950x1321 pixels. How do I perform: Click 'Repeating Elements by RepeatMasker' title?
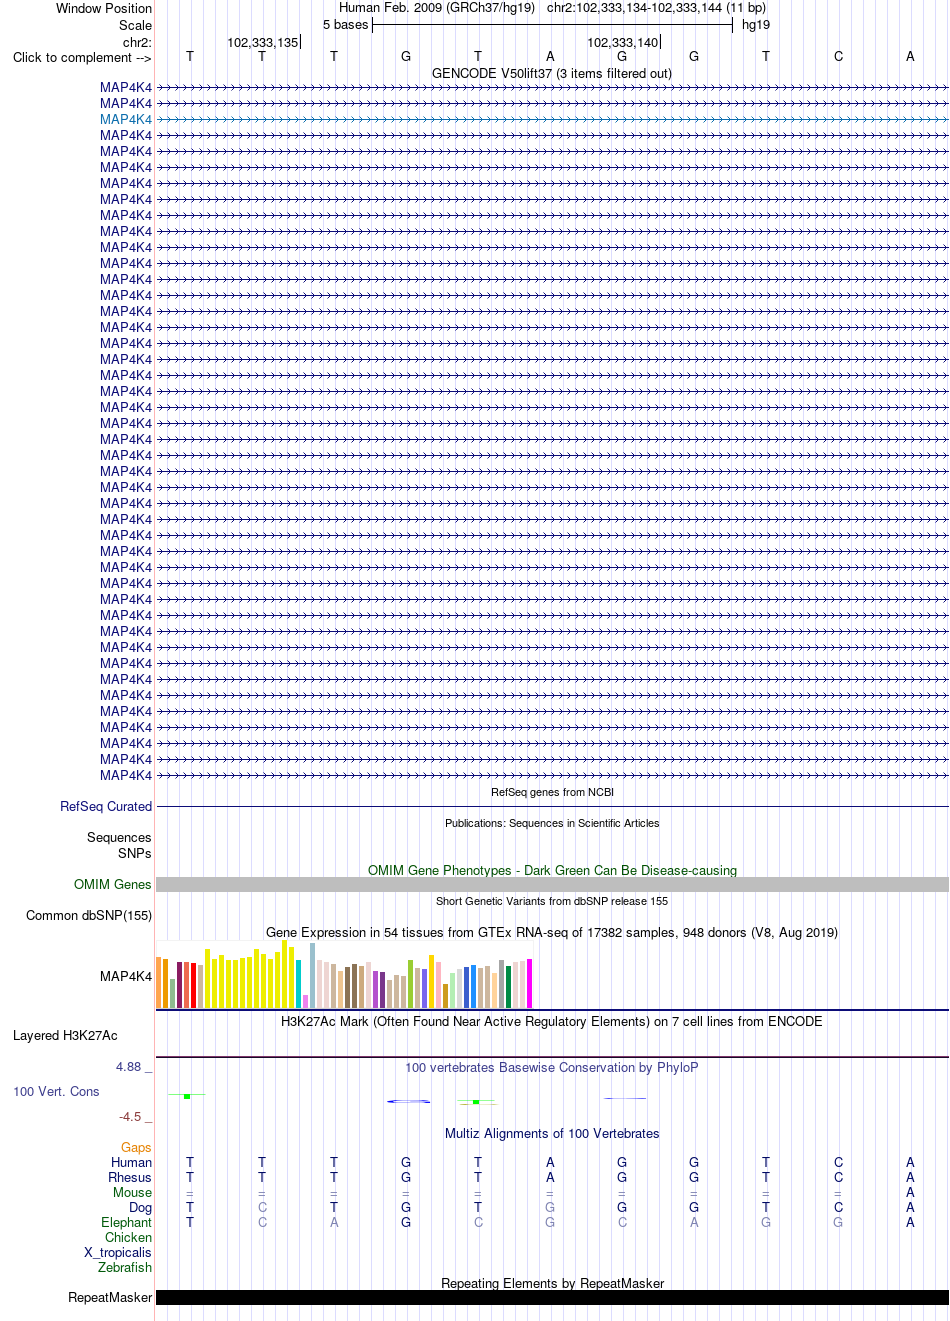pos(552,1283)
